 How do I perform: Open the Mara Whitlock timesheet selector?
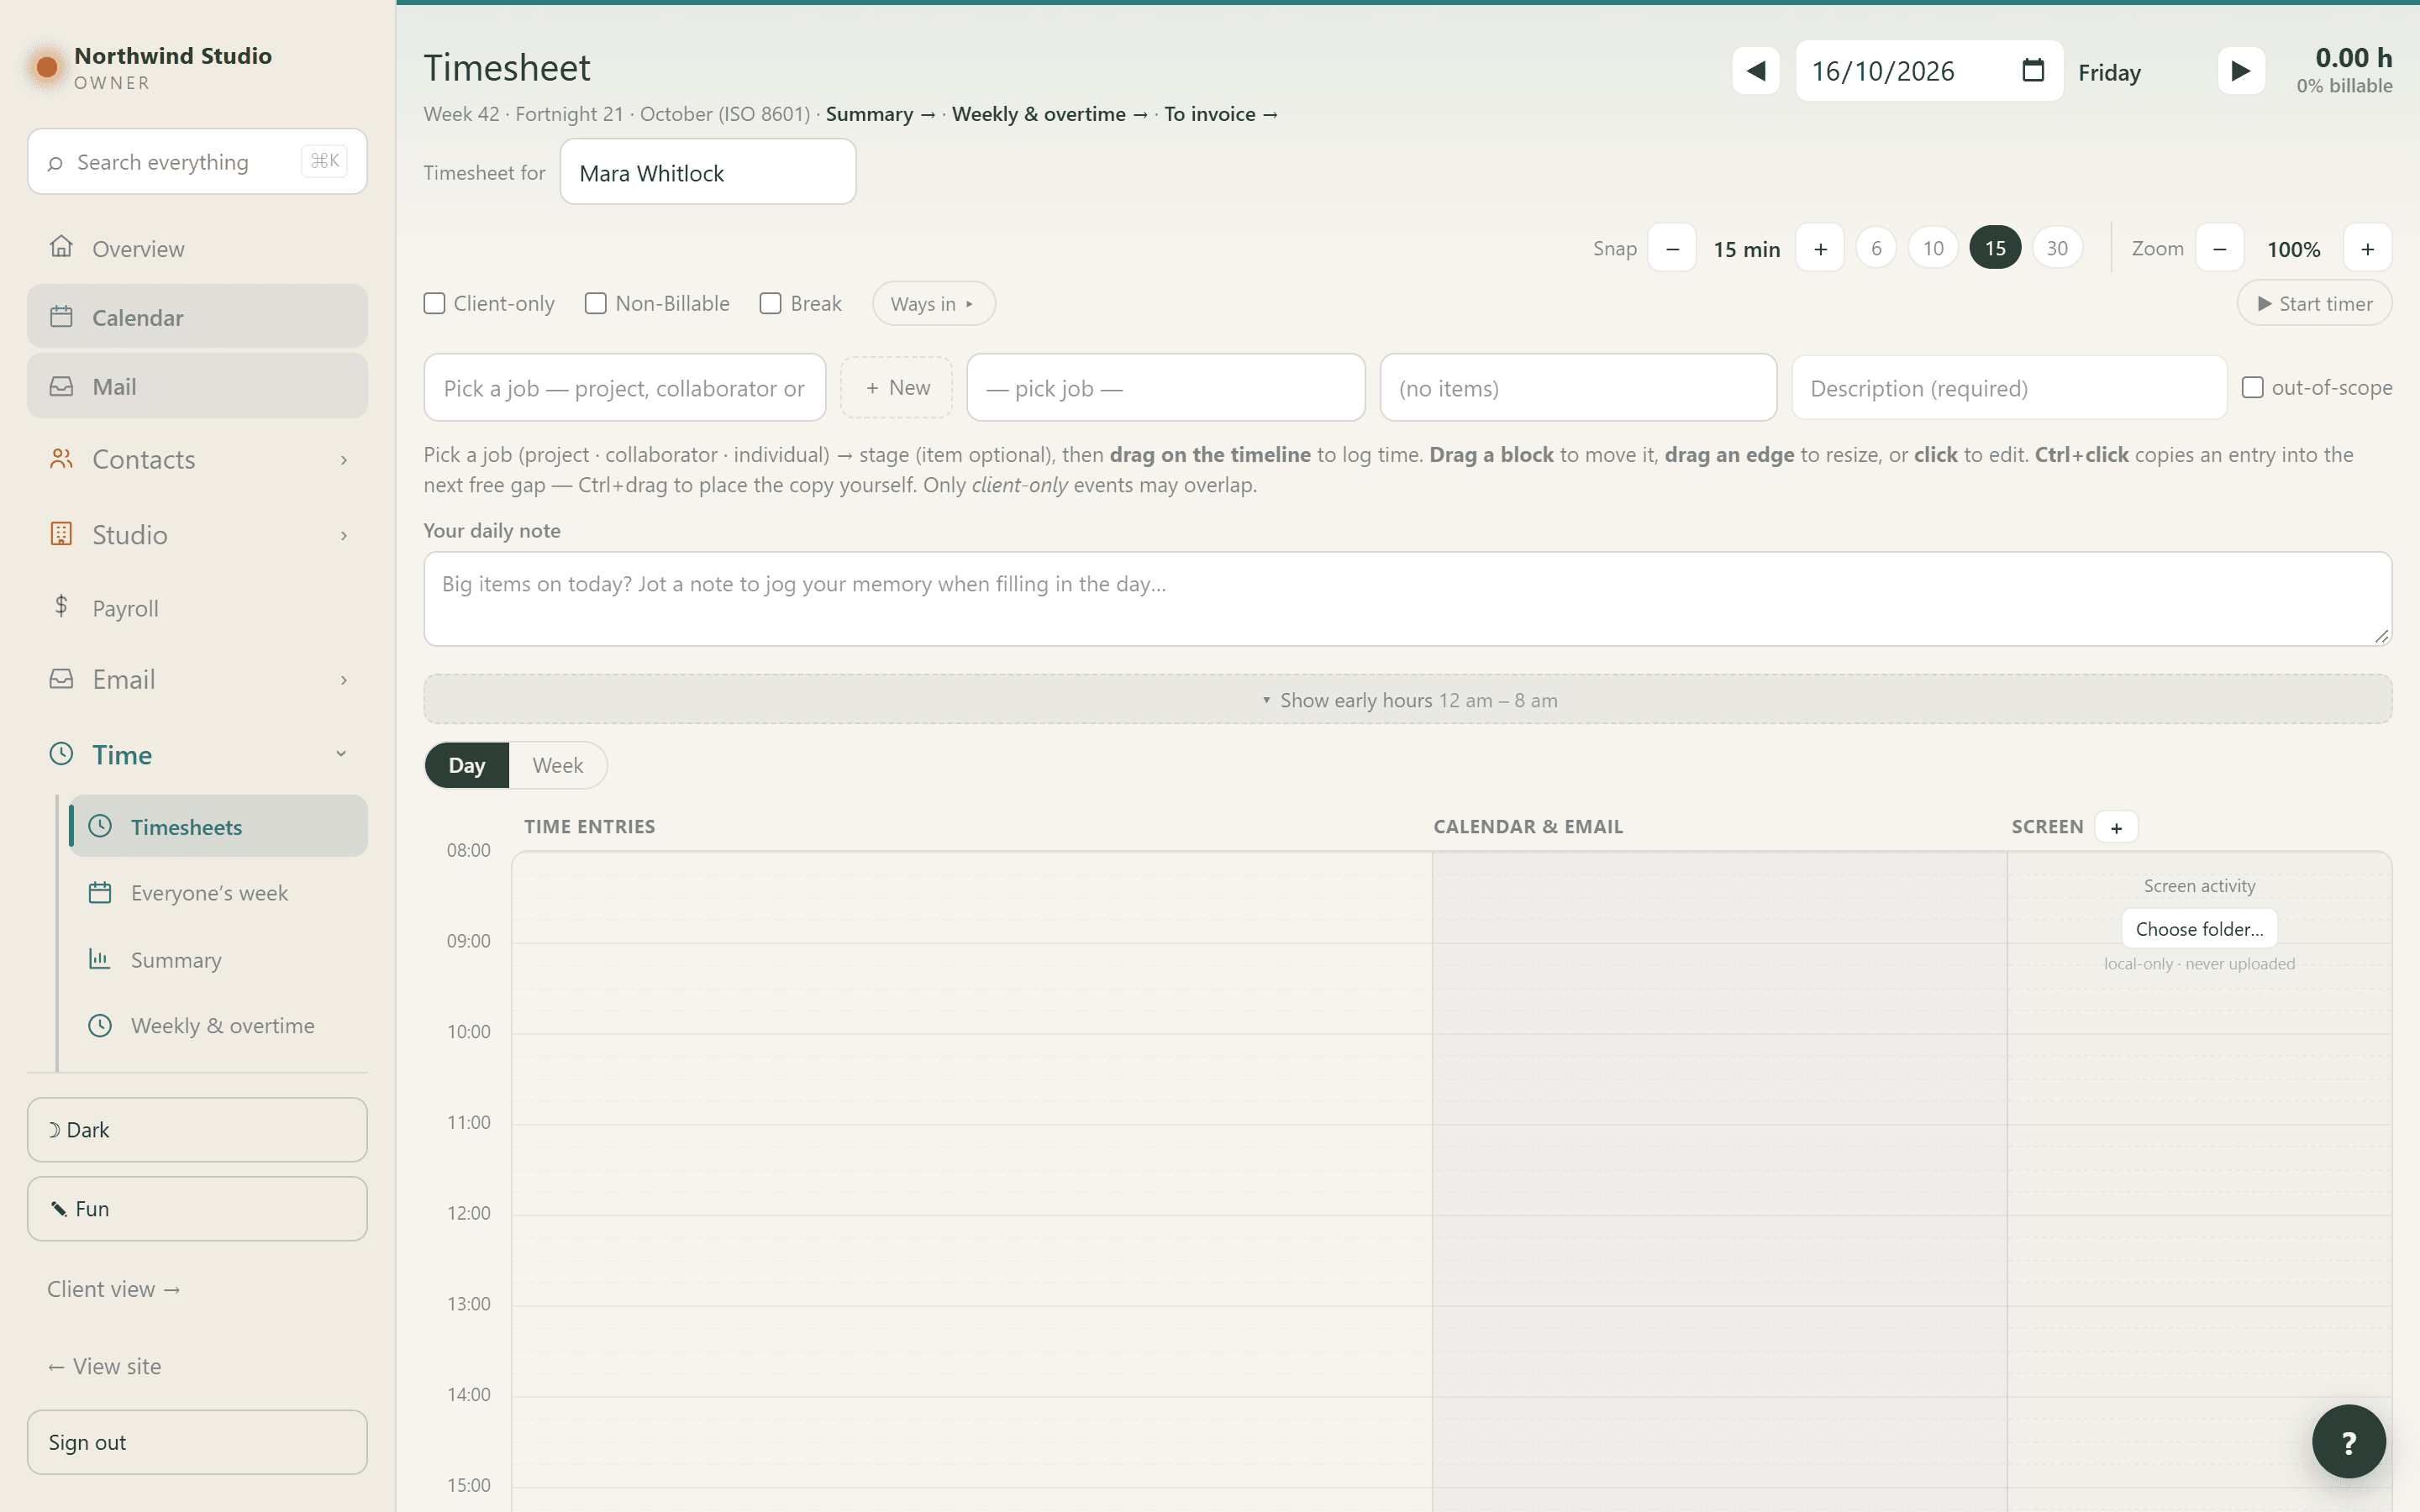coord(708,172)
